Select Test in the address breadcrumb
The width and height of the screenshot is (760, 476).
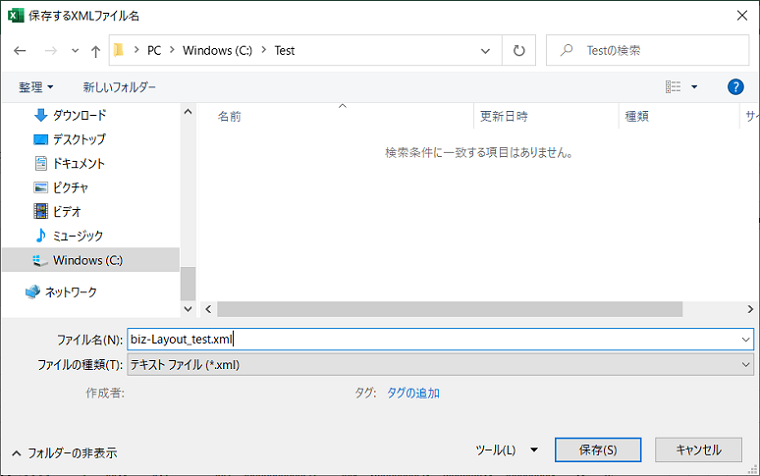coord(285,50)
